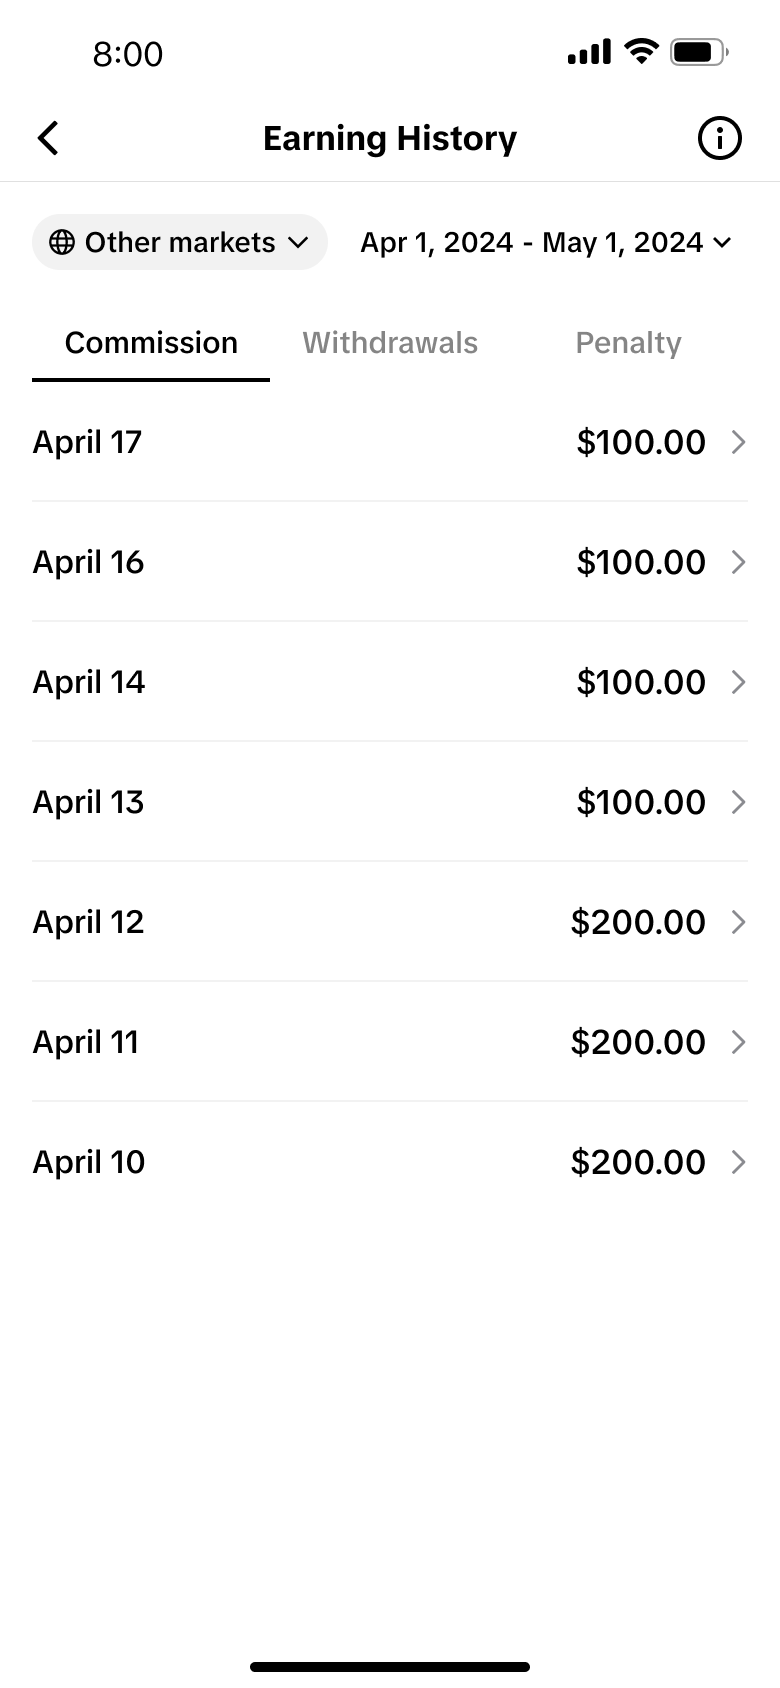The width and height of the screenshot is (780, 1688).
Task: Tap the Wi-Fi status icon
Action: pyautogui.click(x=641, y=51)
